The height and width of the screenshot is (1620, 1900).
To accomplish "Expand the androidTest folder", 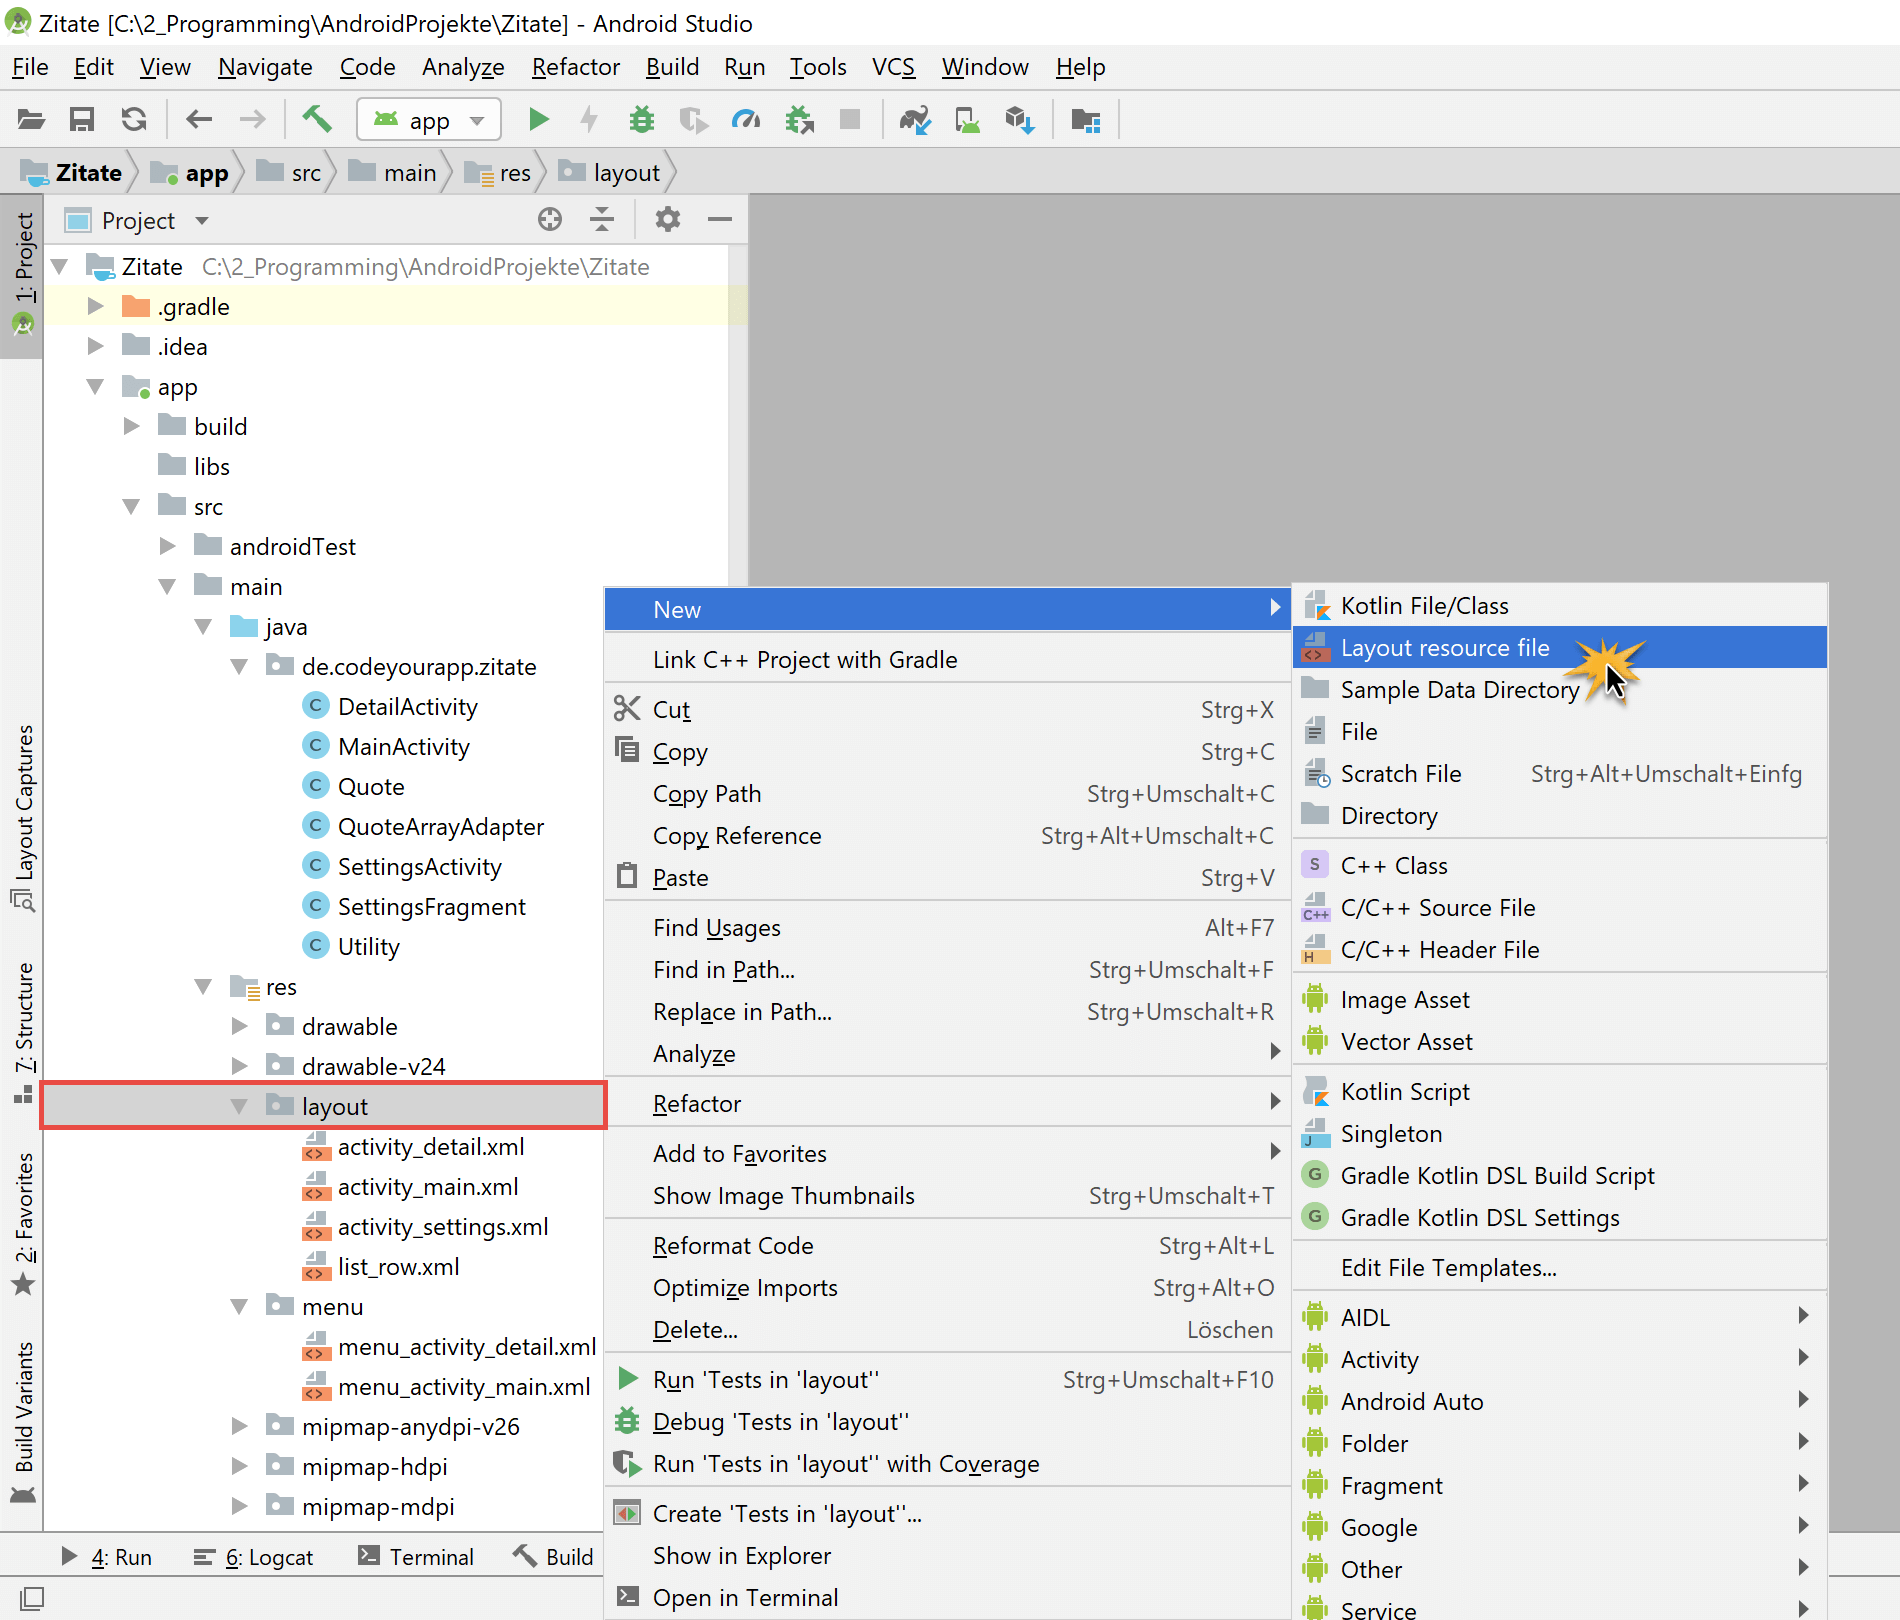I will (x=168, y=546).
